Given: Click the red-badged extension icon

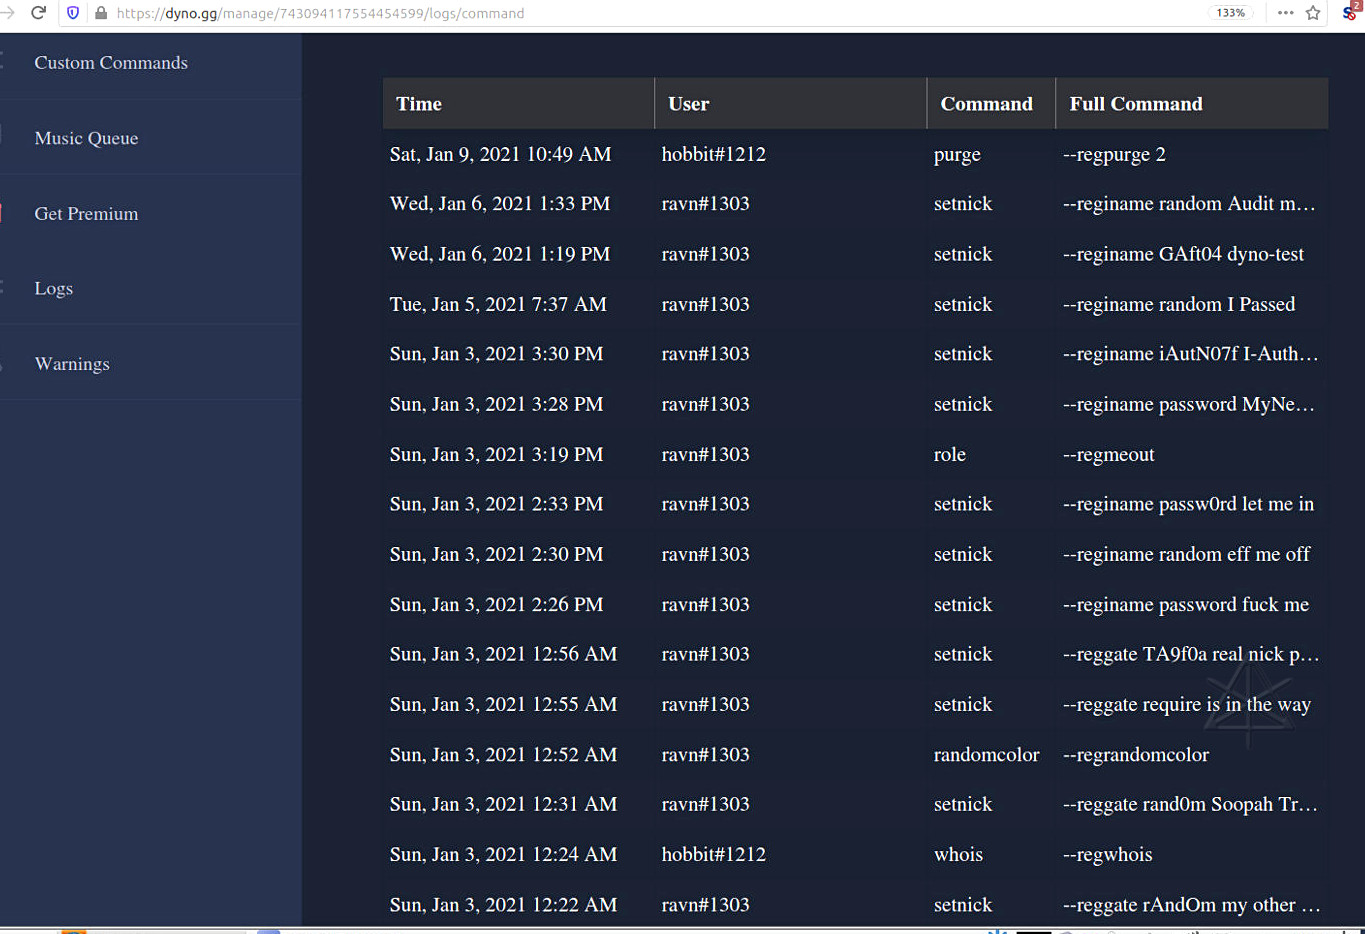Looking at the screenshot, I should pyautogui.click(x=1350, y=12).
